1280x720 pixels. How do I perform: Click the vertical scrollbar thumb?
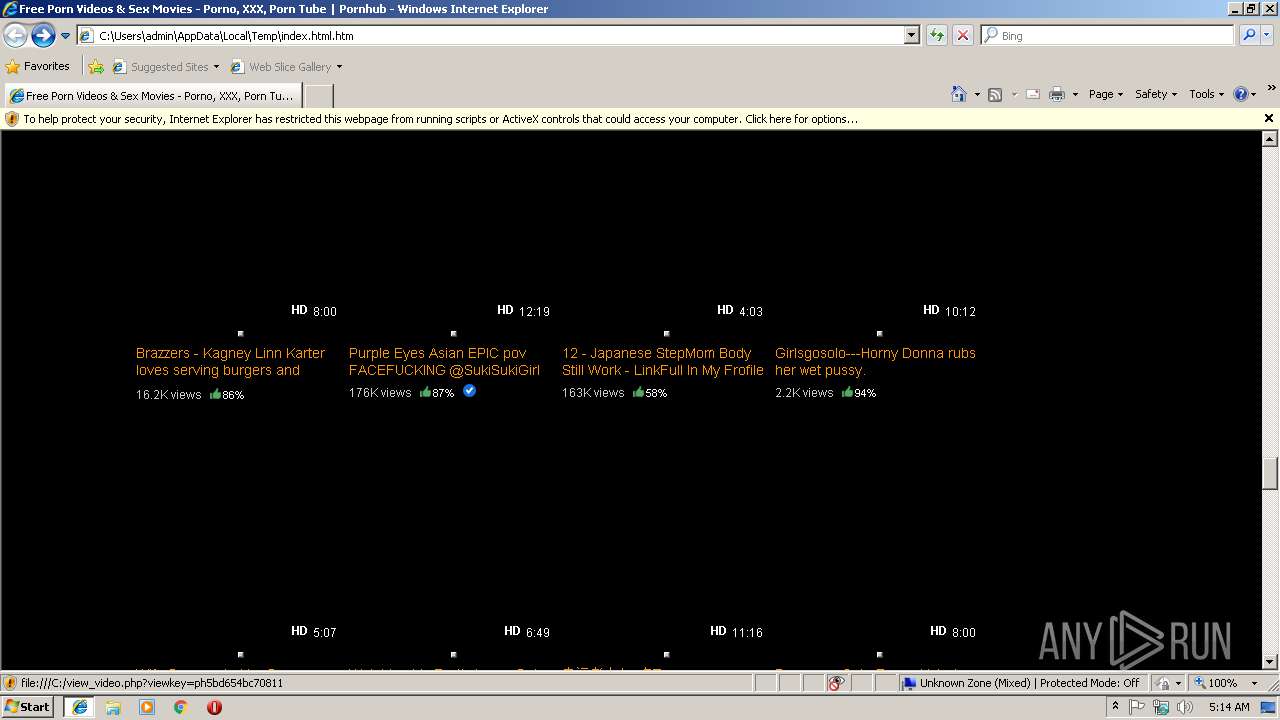(1270, 474)
